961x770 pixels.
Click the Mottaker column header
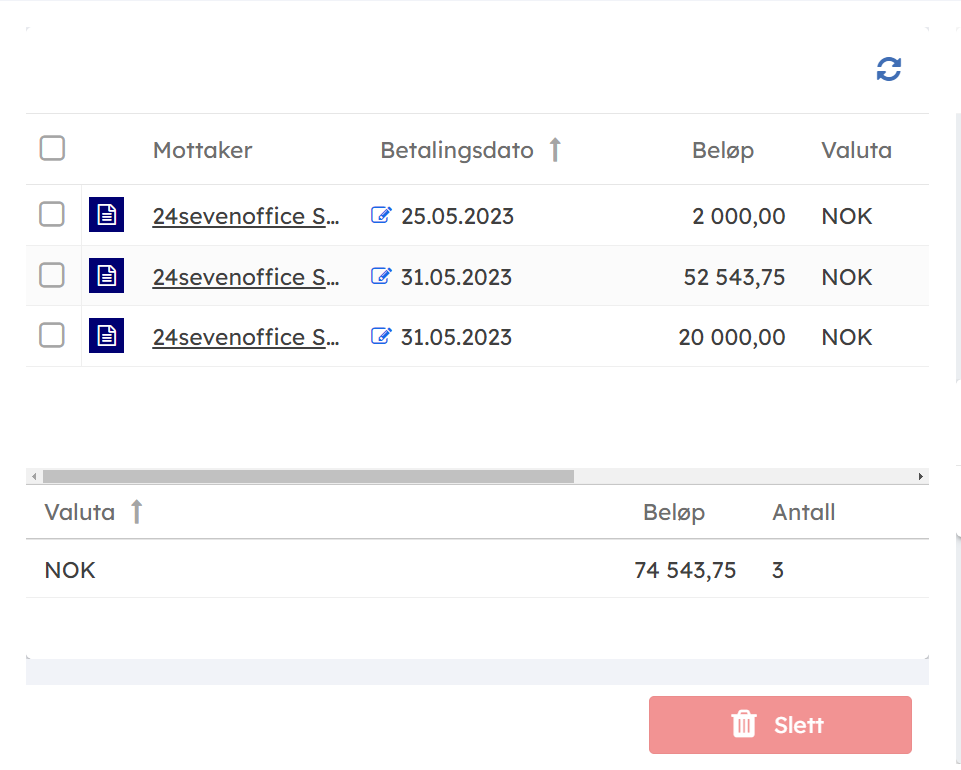coord(202,150)
